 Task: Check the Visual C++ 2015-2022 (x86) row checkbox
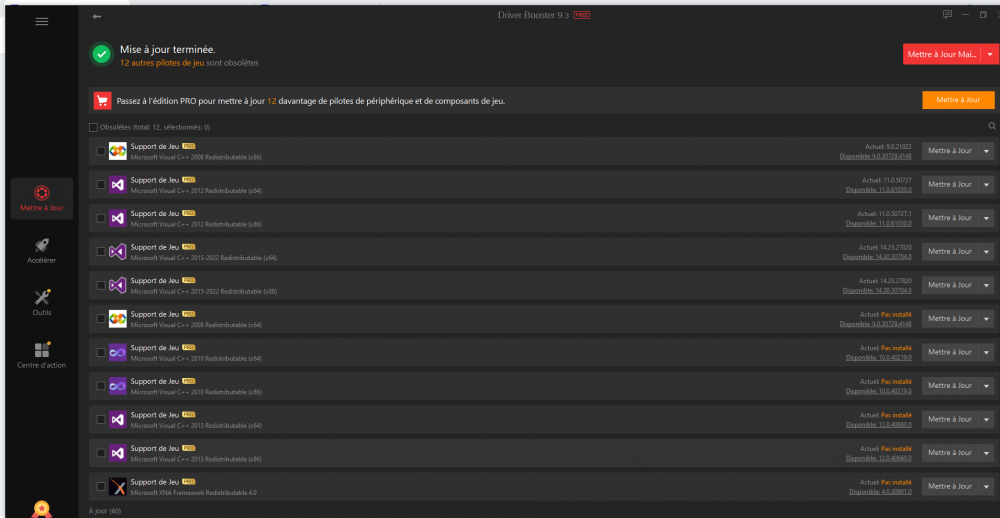point(101,285)
